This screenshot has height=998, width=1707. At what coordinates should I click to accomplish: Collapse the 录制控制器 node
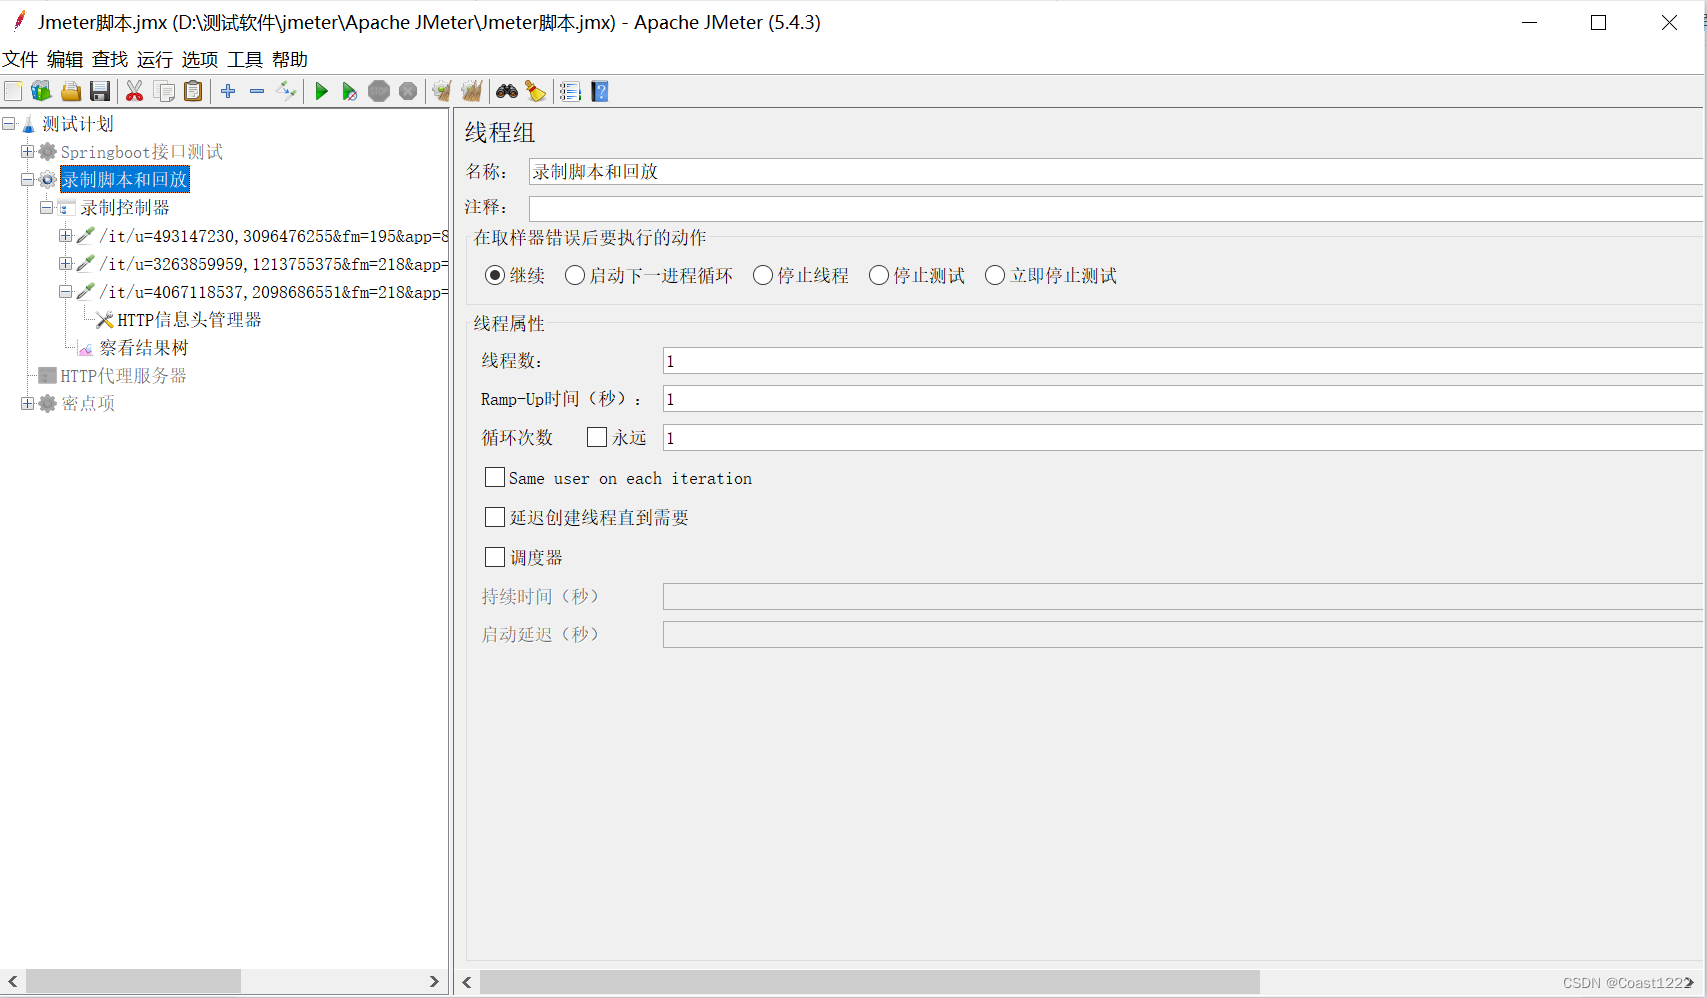pos(46,208)
